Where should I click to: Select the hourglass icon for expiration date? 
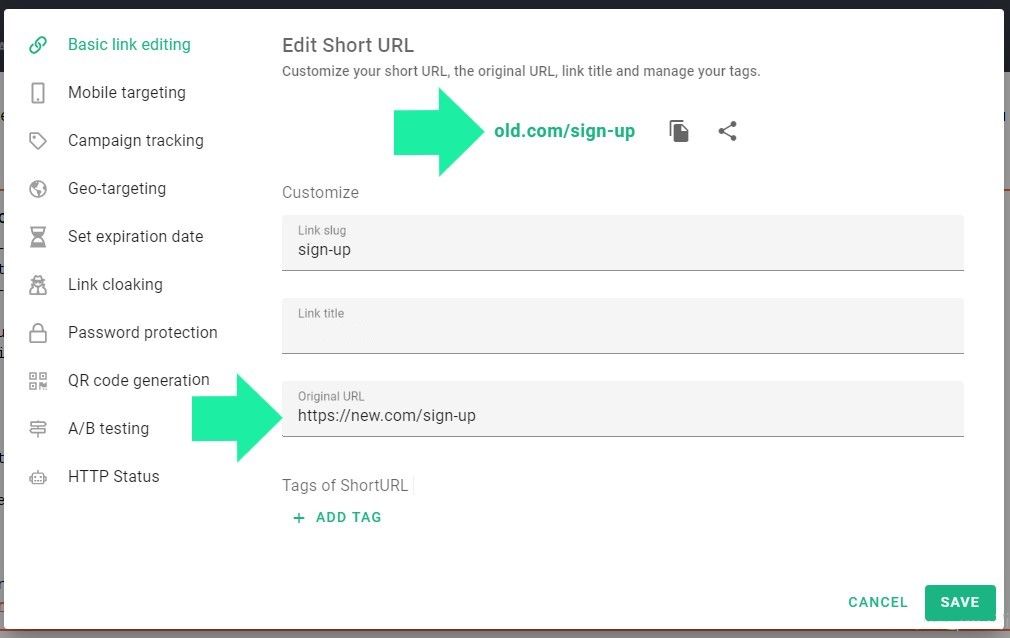coord(38,236)
